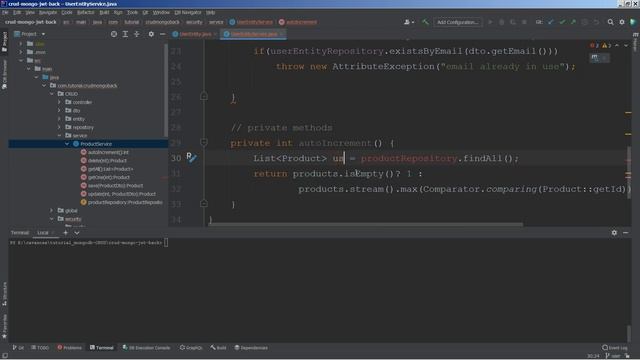
Task: Open the Add Configuration dialog
Action: [458, 22]
